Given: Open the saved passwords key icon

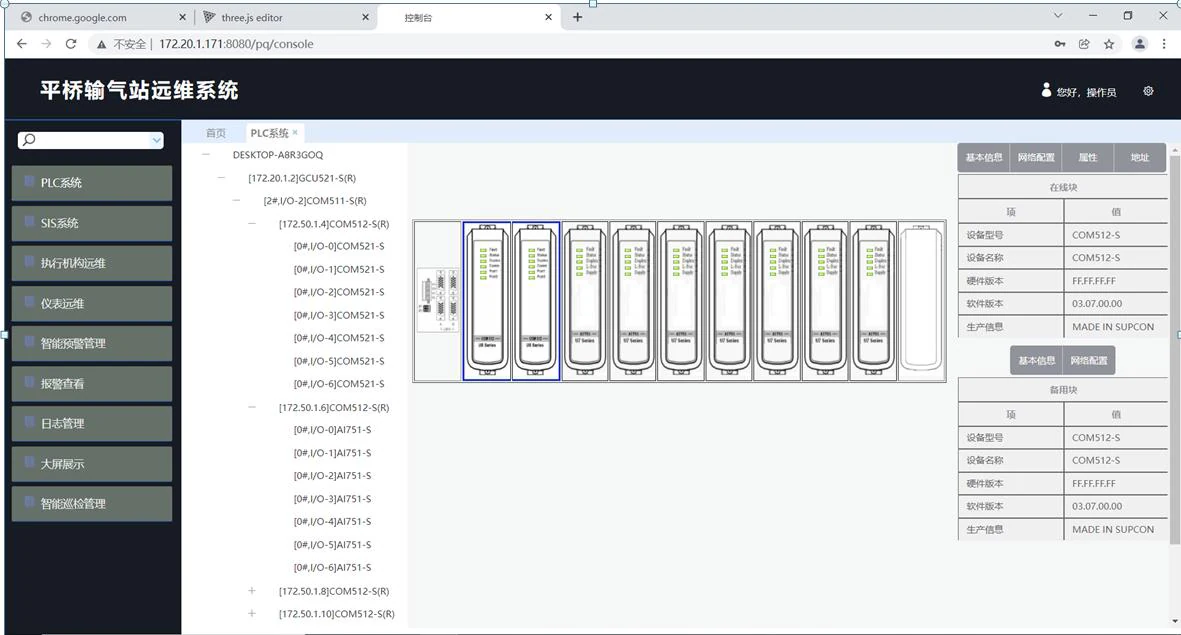Looking at the screenshot, I should click(1060, 44).
